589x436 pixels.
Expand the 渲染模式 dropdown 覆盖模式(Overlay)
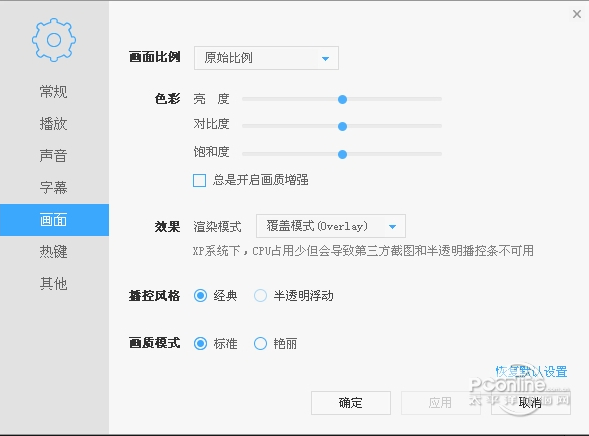click(x=331, y=226)
